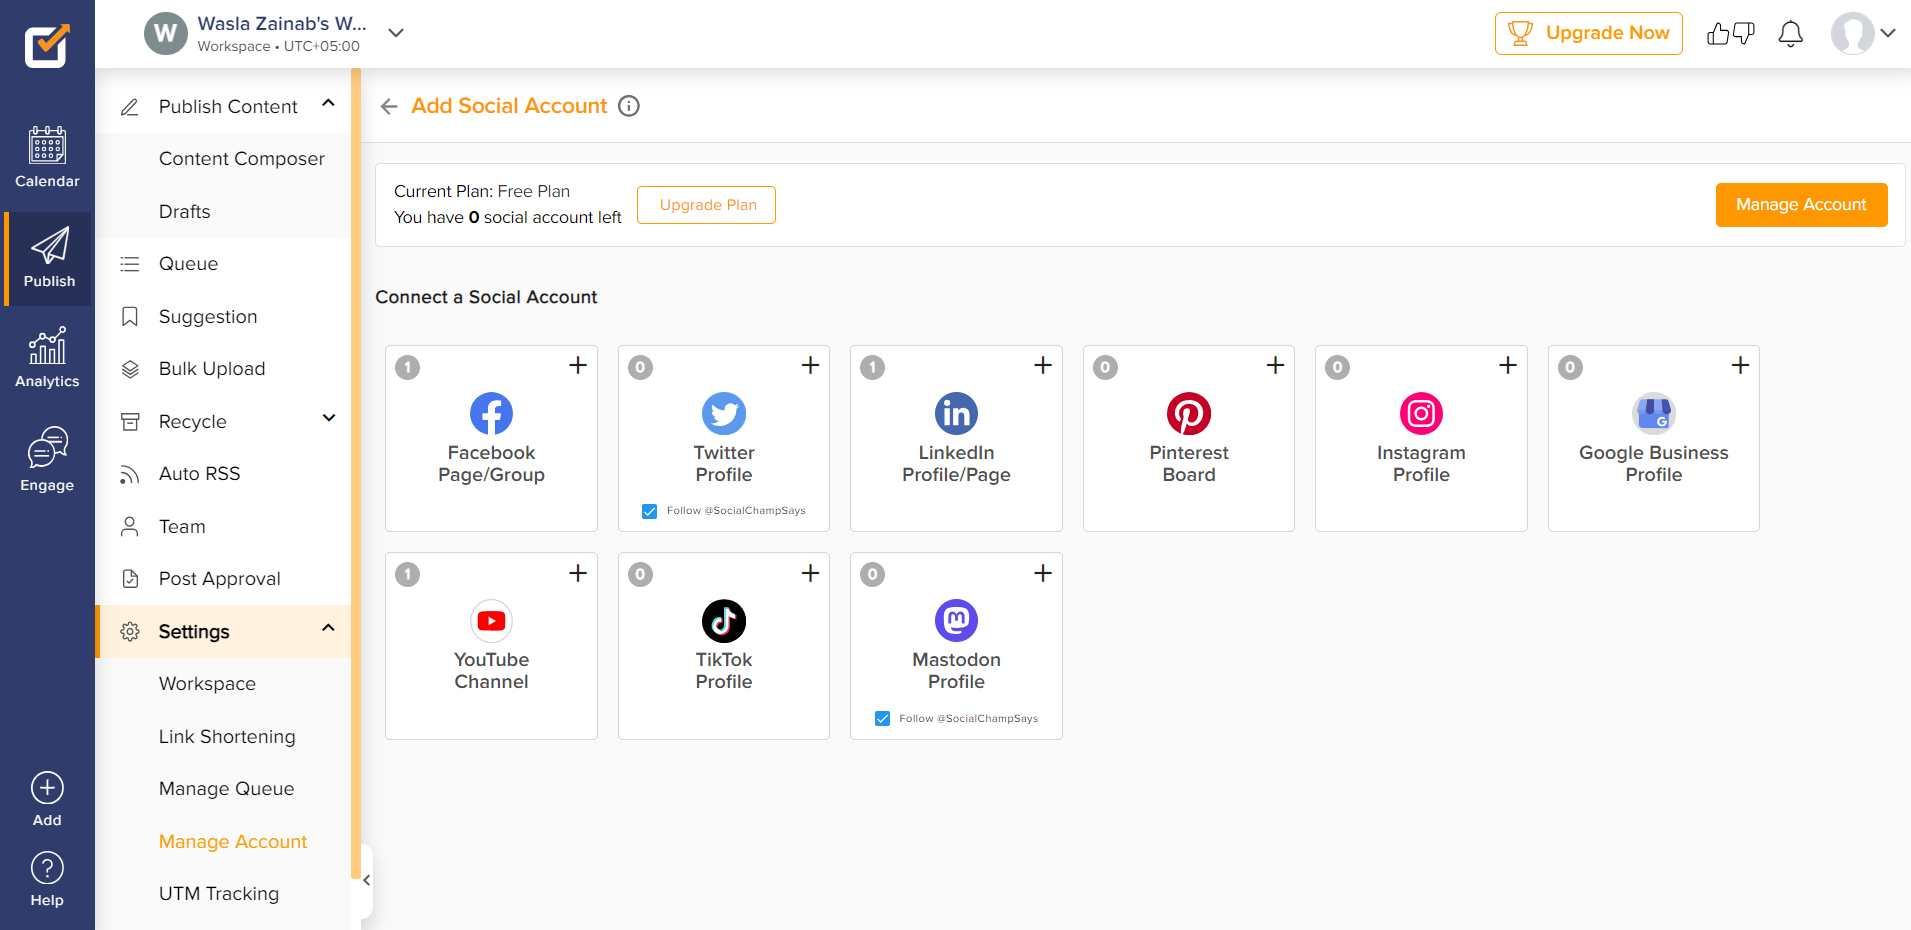This screenshot has width=1911, height=930.
Task: Open Workspace settings
Action: 207,684
